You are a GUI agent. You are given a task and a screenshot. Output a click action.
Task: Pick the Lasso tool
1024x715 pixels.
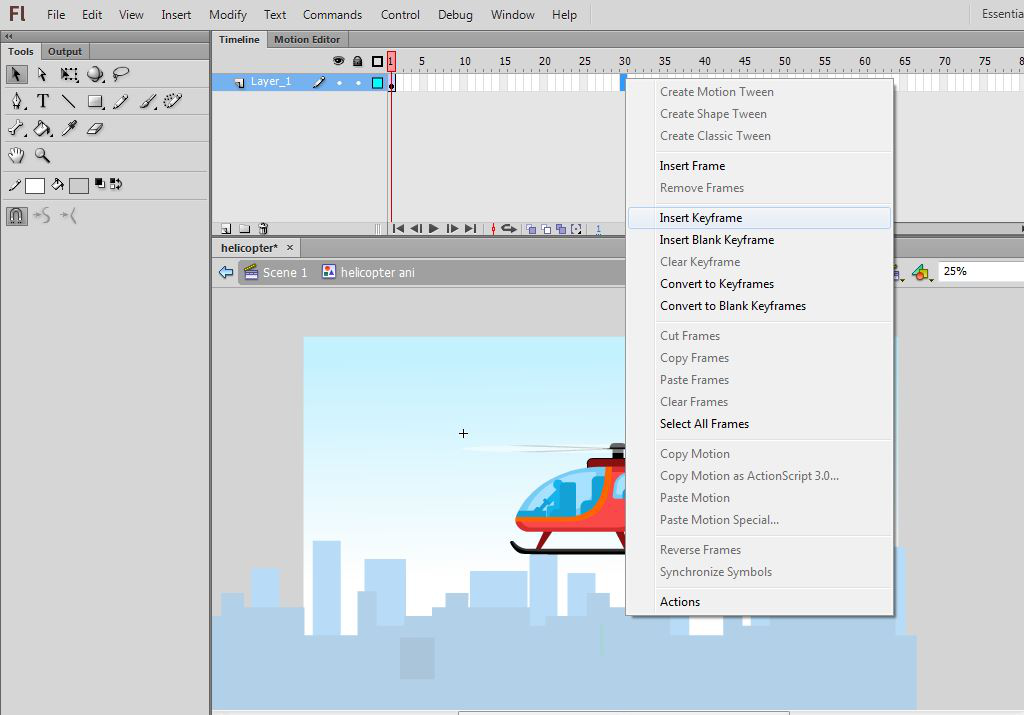(121, 74)
